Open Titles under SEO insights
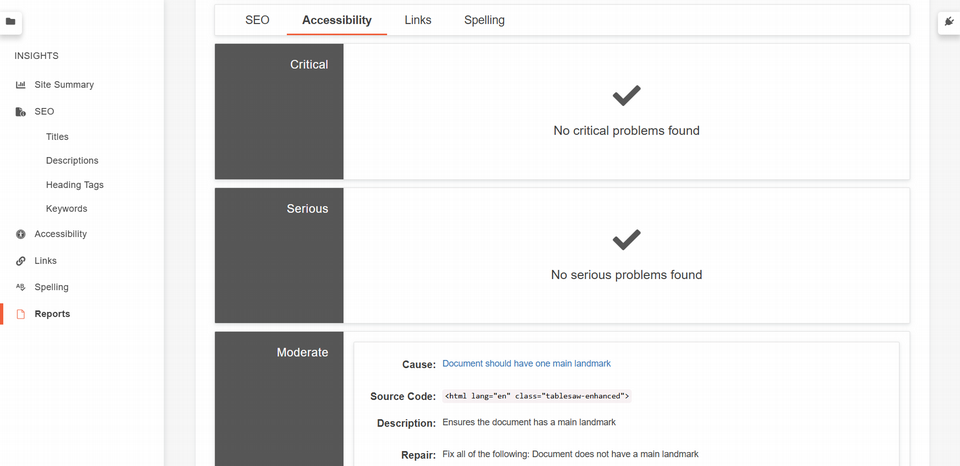The width and height of the screenshot is (960, 466). (57, 137)
